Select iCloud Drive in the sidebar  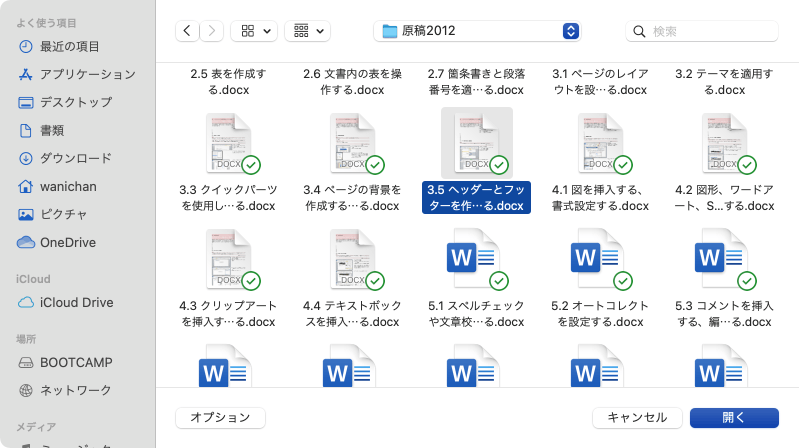(x=65, y=303)
